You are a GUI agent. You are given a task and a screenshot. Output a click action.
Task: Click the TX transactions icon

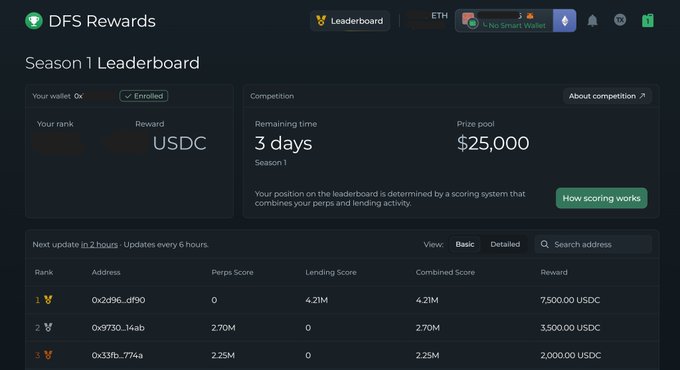point(620,20)
